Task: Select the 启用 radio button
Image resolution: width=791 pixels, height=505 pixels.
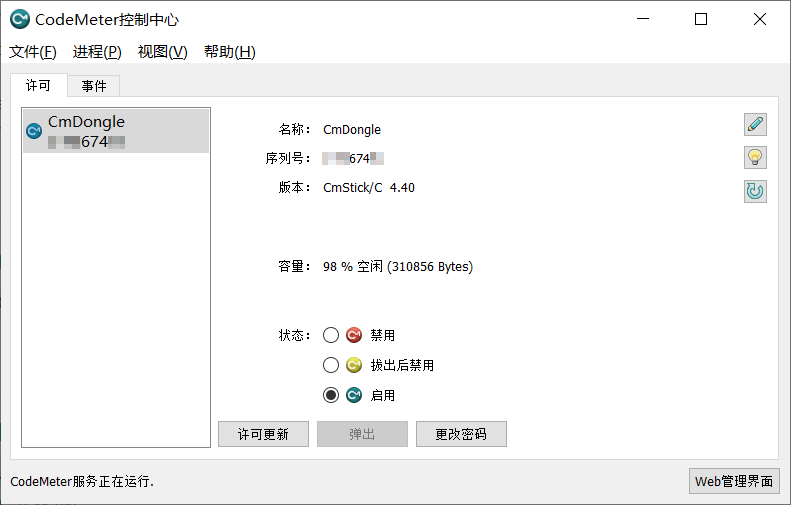Action: [x=331, y=395]
